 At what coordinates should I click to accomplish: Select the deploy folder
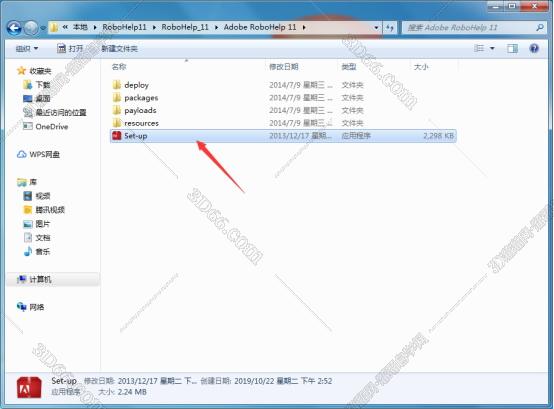point(283,85)
